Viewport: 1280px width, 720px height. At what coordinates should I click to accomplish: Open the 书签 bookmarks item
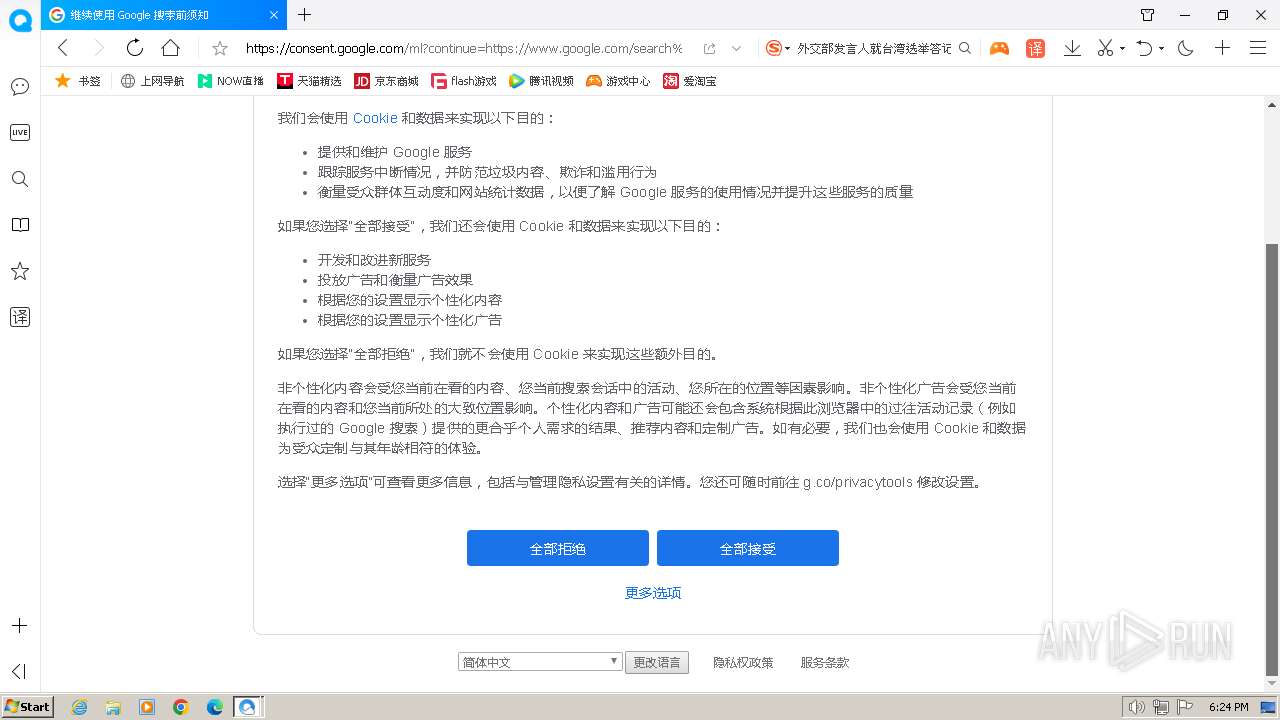(x=78, y=81)
